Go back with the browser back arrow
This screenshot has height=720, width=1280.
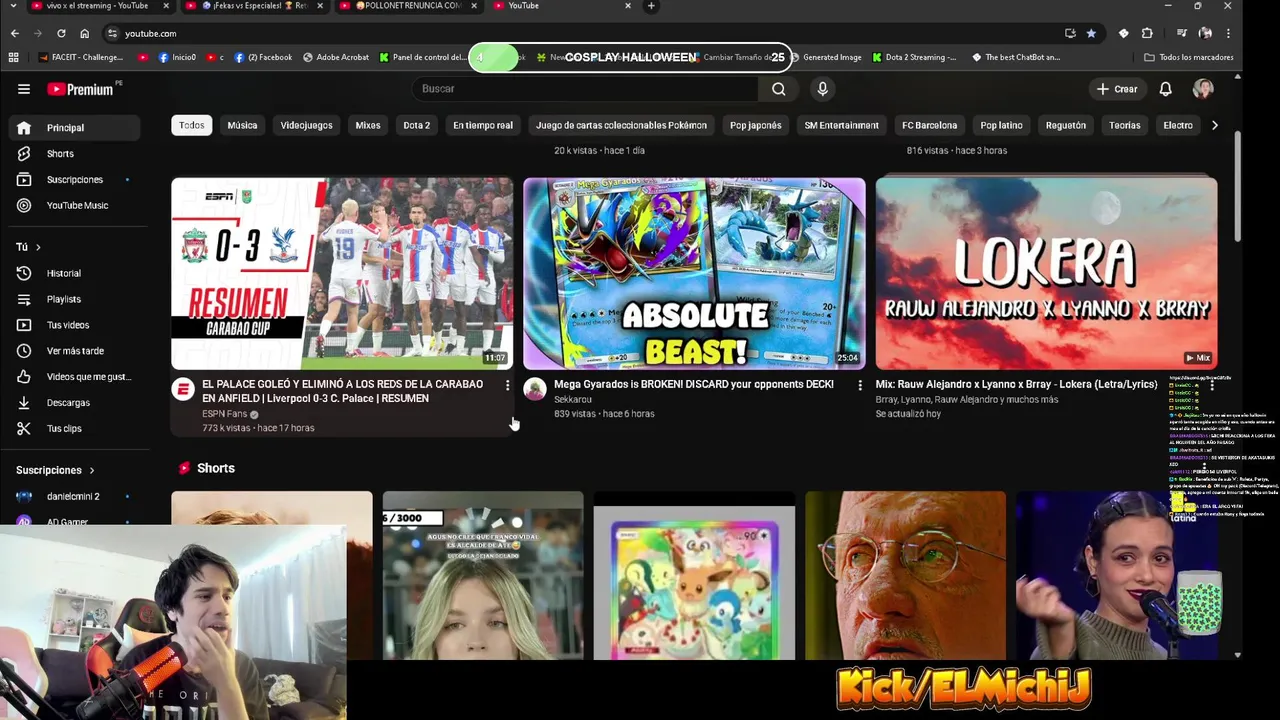coord(14,33)
